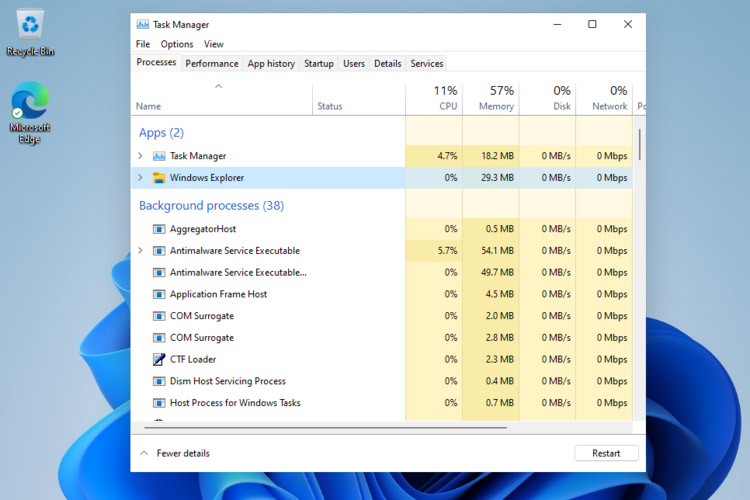Minimize the Task Manager window

557,24
